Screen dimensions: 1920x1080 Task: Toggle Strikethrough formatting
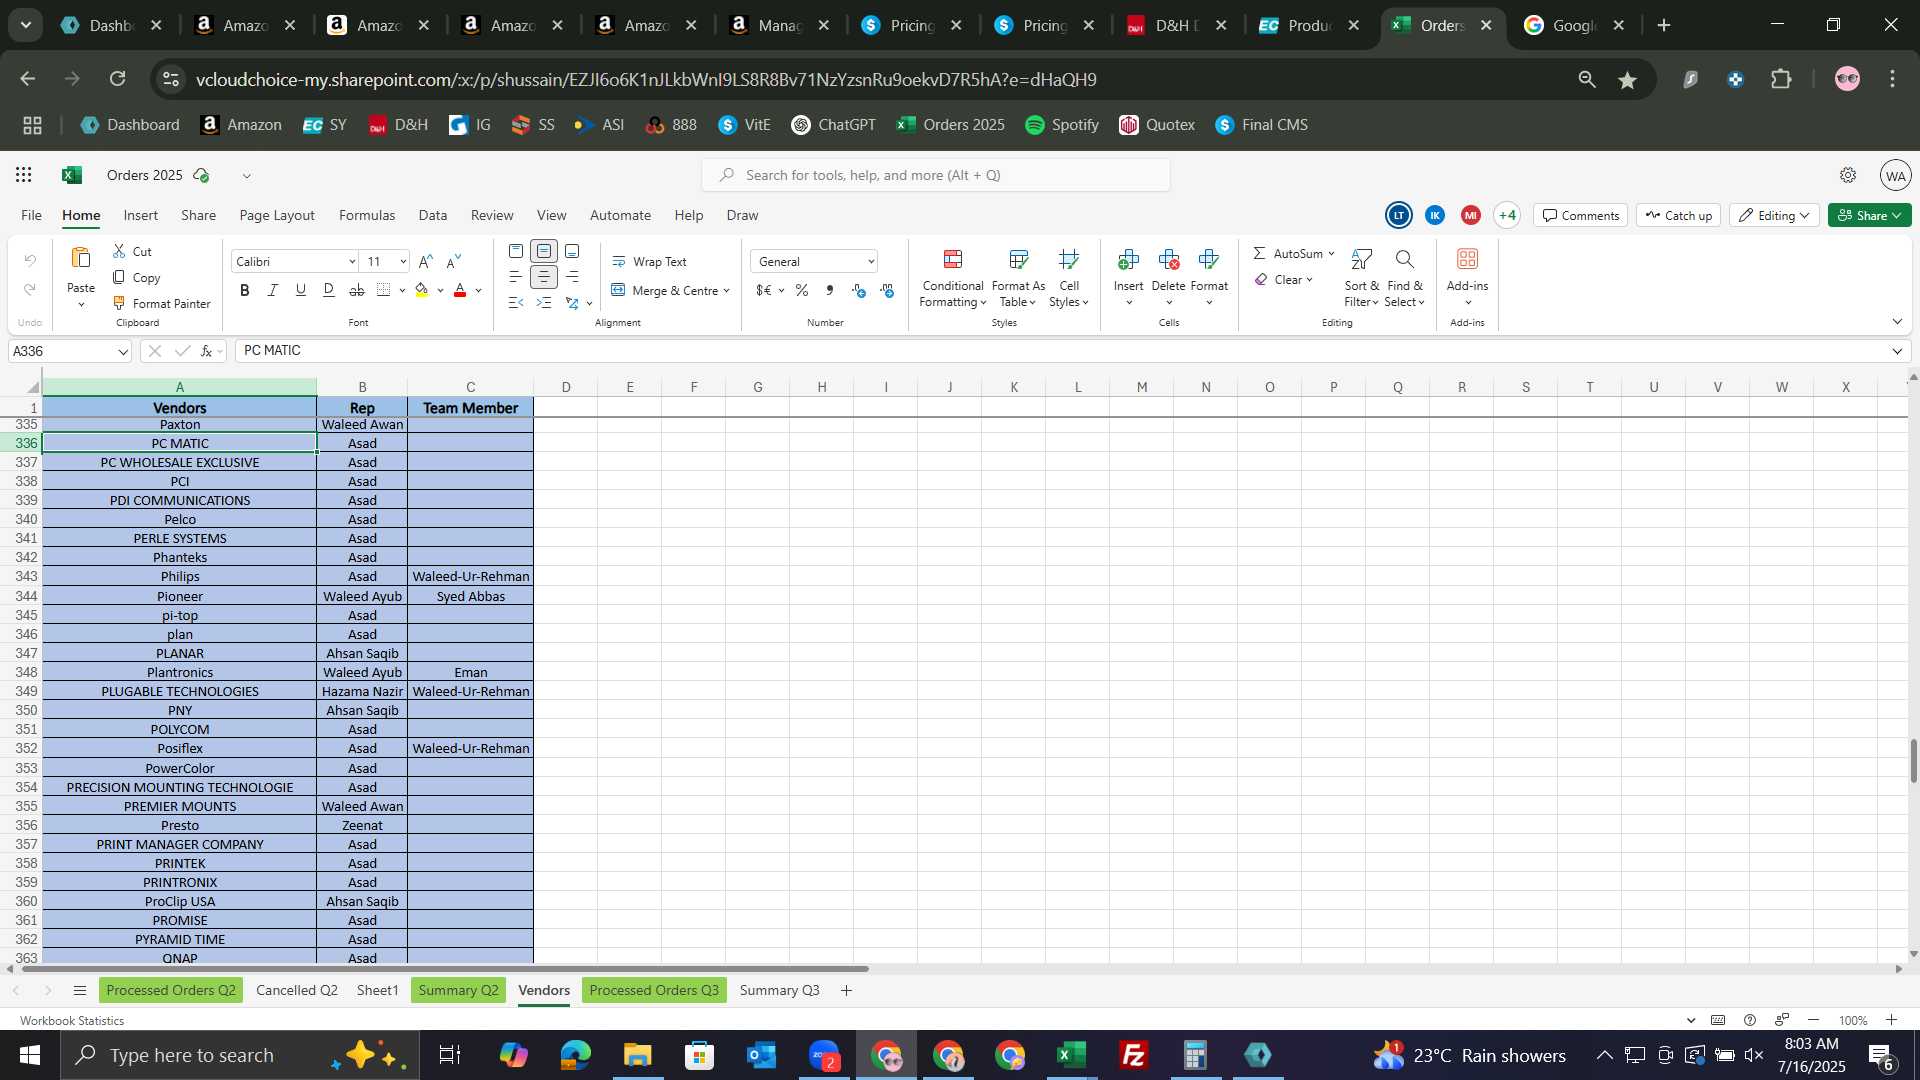point(357,290)
